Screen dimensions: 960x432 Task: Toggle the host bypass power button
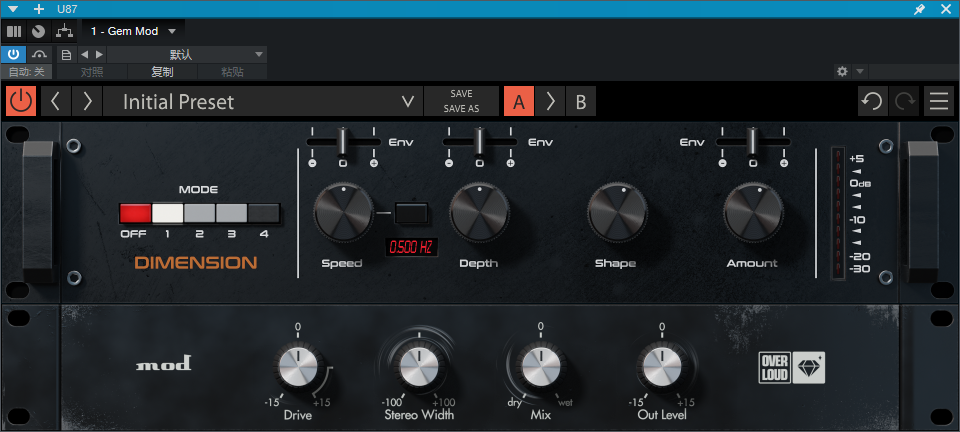(x=13, y=54)
